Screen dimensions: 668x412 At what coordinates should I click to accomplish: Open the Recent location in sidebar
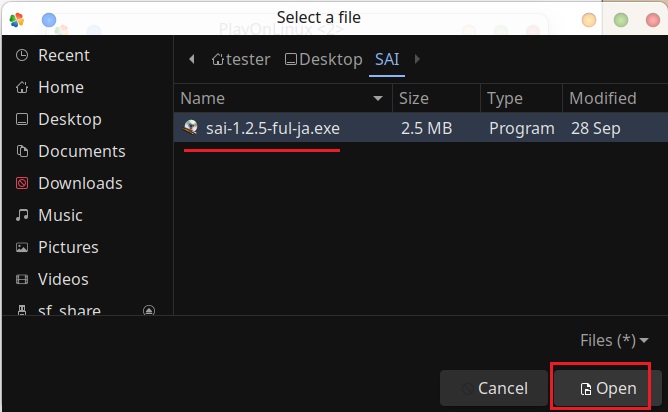click(x=63, y=56)
